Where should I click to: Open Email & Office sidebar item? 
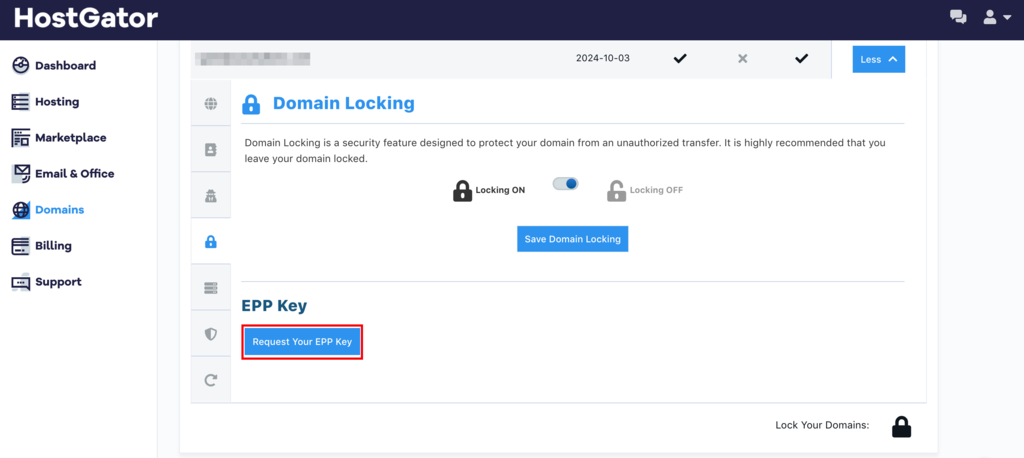click(74, 174)
